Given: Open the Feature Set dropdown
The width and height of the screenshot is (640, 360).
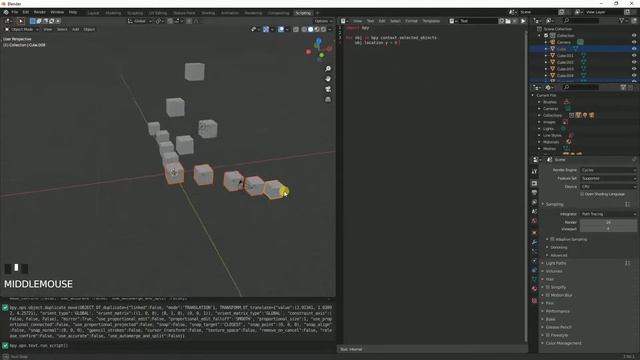Looking at the screenshot, I should [608, 178].
